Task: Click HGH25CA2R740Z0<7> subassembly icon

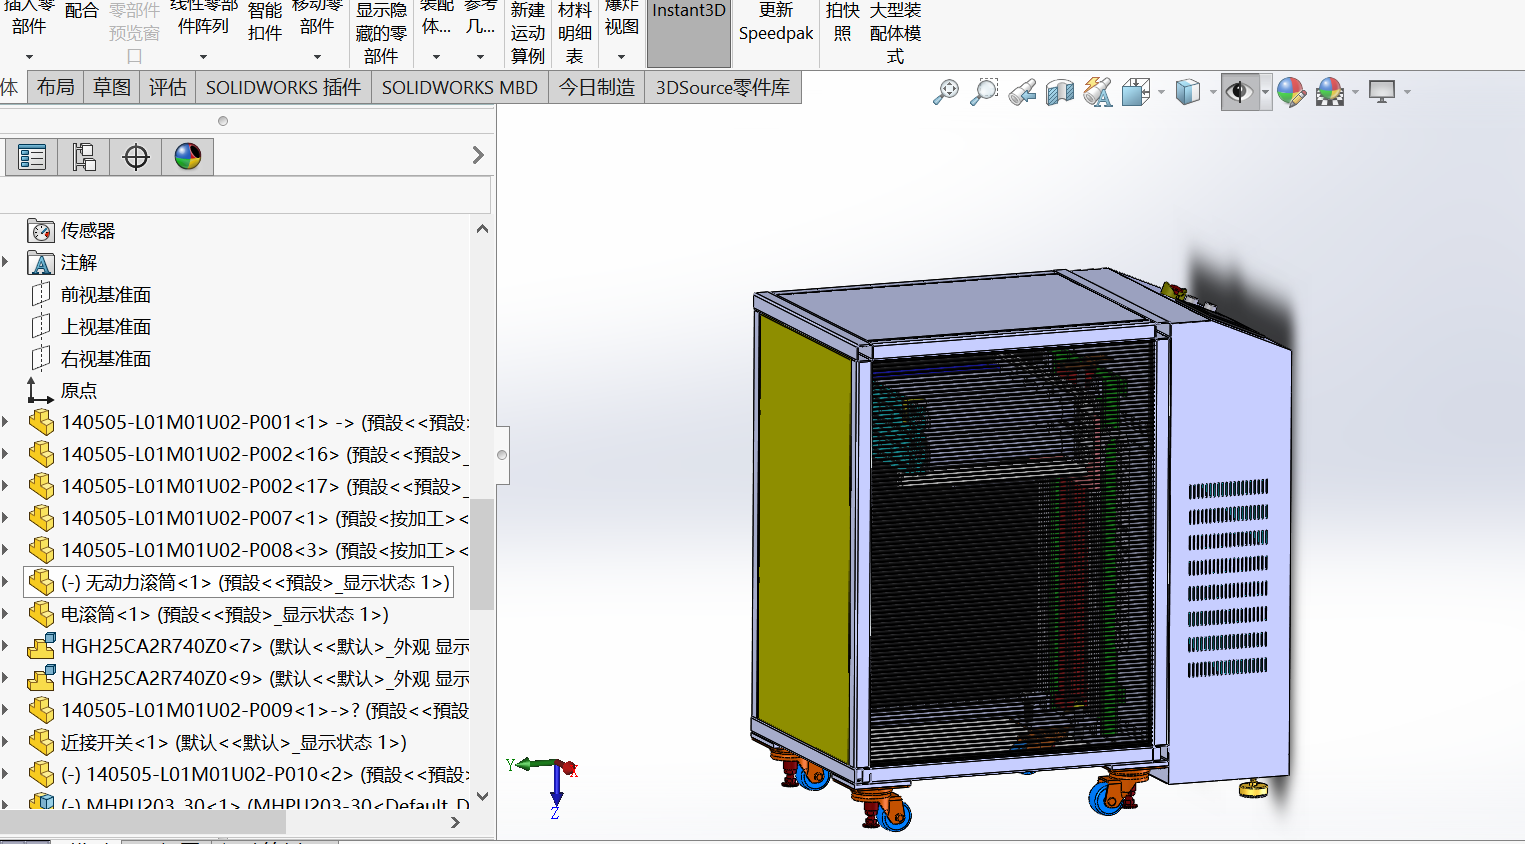Action: tap(41, 646)
